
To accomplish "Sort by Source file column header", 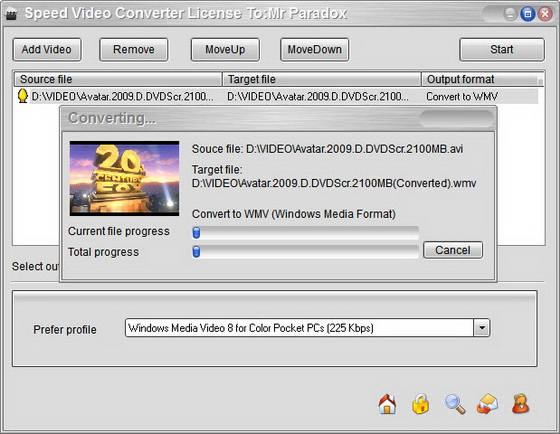I will pyautogui.click(x=118, y=79).
